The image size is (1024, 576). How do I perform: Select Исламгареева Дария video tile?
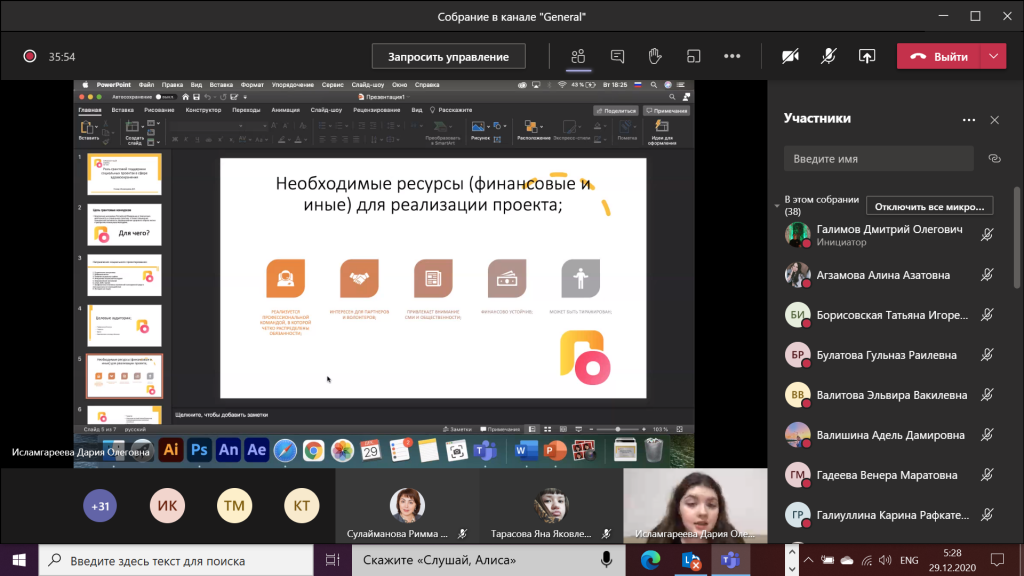point(695,505)
